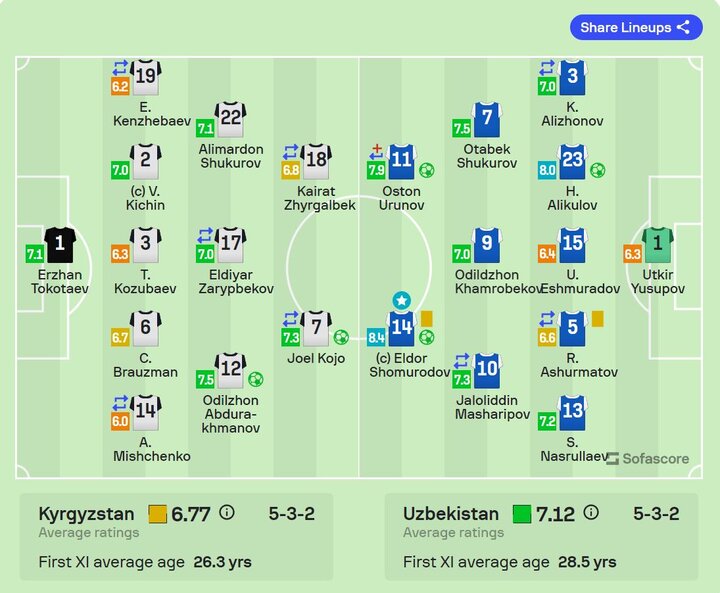Click Uzbekistan average rating info icon

pyautogui.click(x=592, y=513)
